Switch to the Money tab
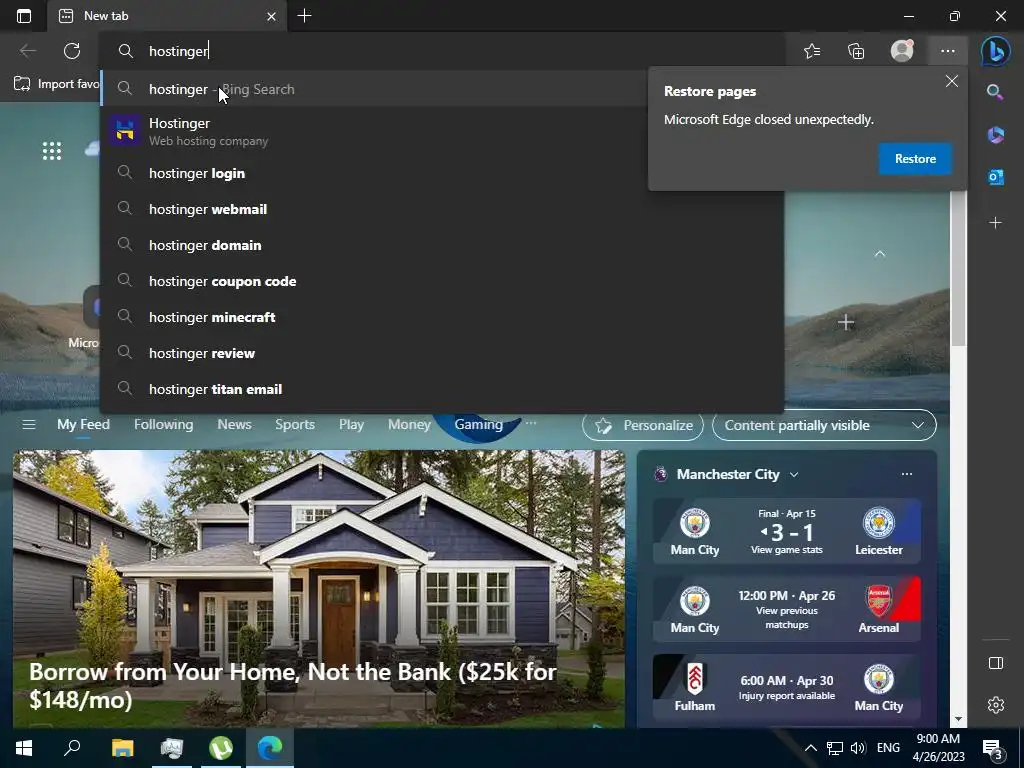This screenshot has width=1024, height=768. pyautogui.click(x=409, y=424)
